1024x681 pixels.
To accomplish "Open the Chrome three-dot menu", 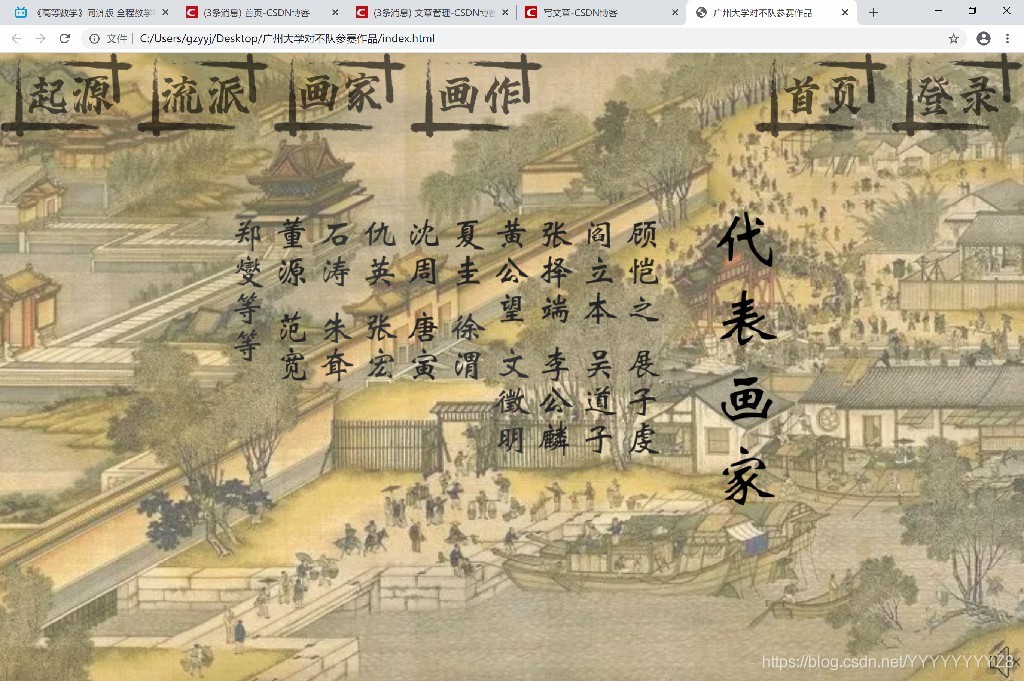I will tap(1008, 39).
